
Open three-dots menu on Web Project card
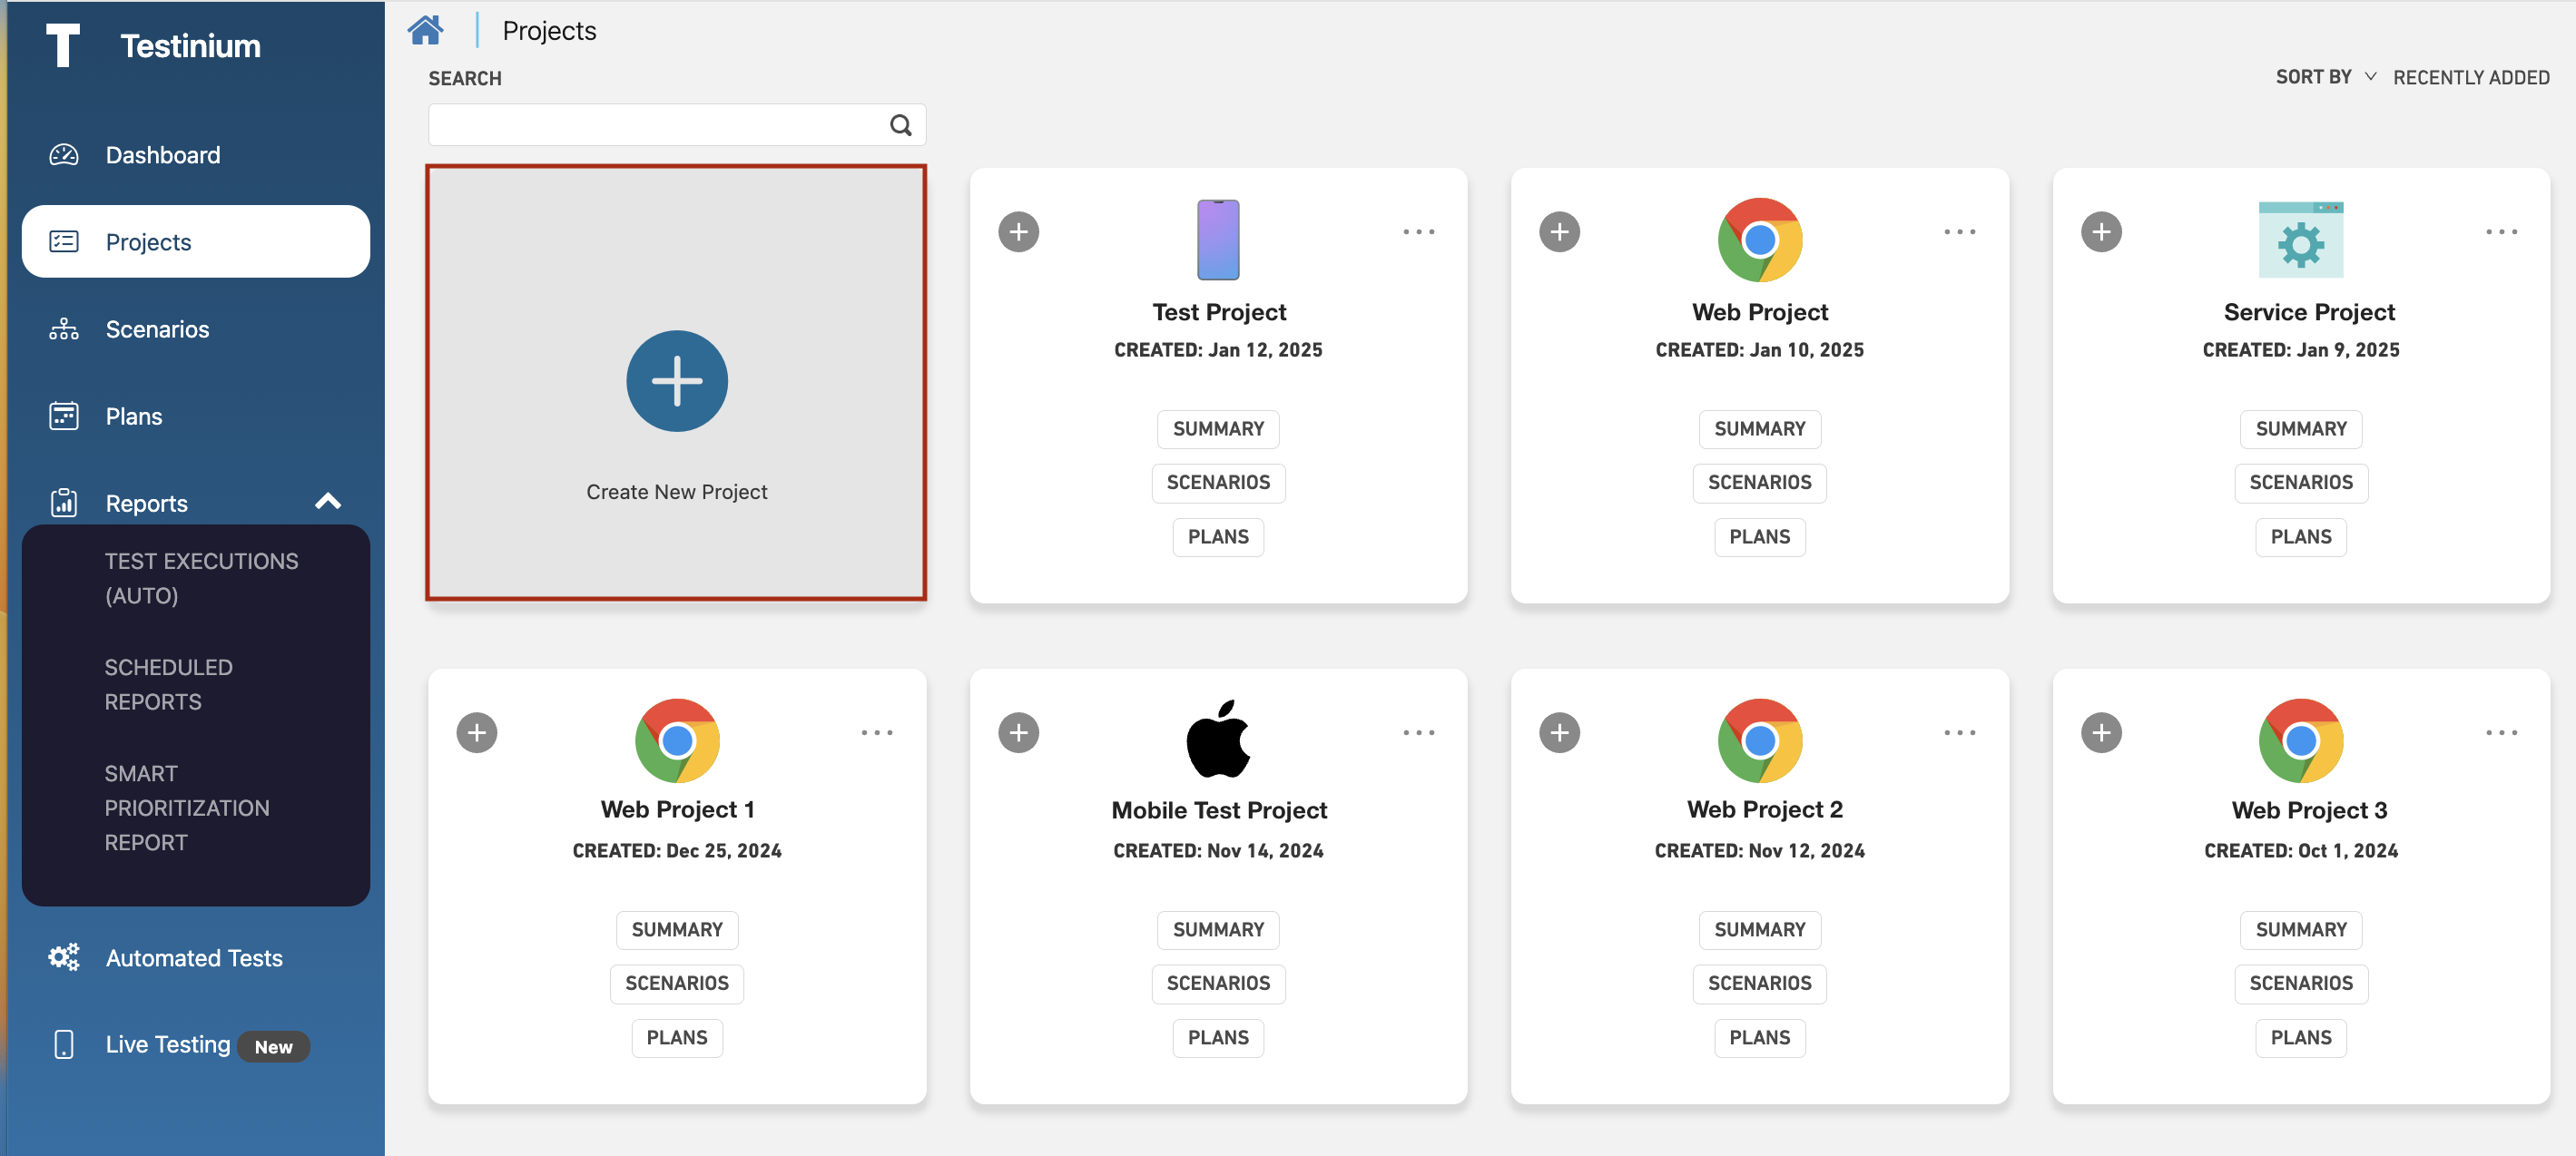pyautogui.click(x=1959, y=232)
